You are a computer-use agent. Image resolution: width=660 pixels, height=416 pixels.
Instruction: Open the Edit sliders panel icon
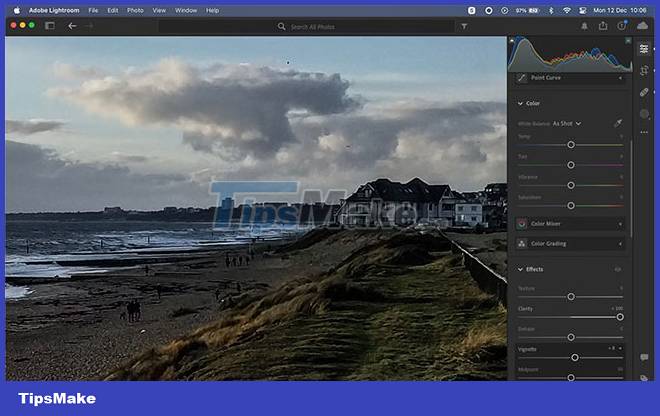point(644,49)
